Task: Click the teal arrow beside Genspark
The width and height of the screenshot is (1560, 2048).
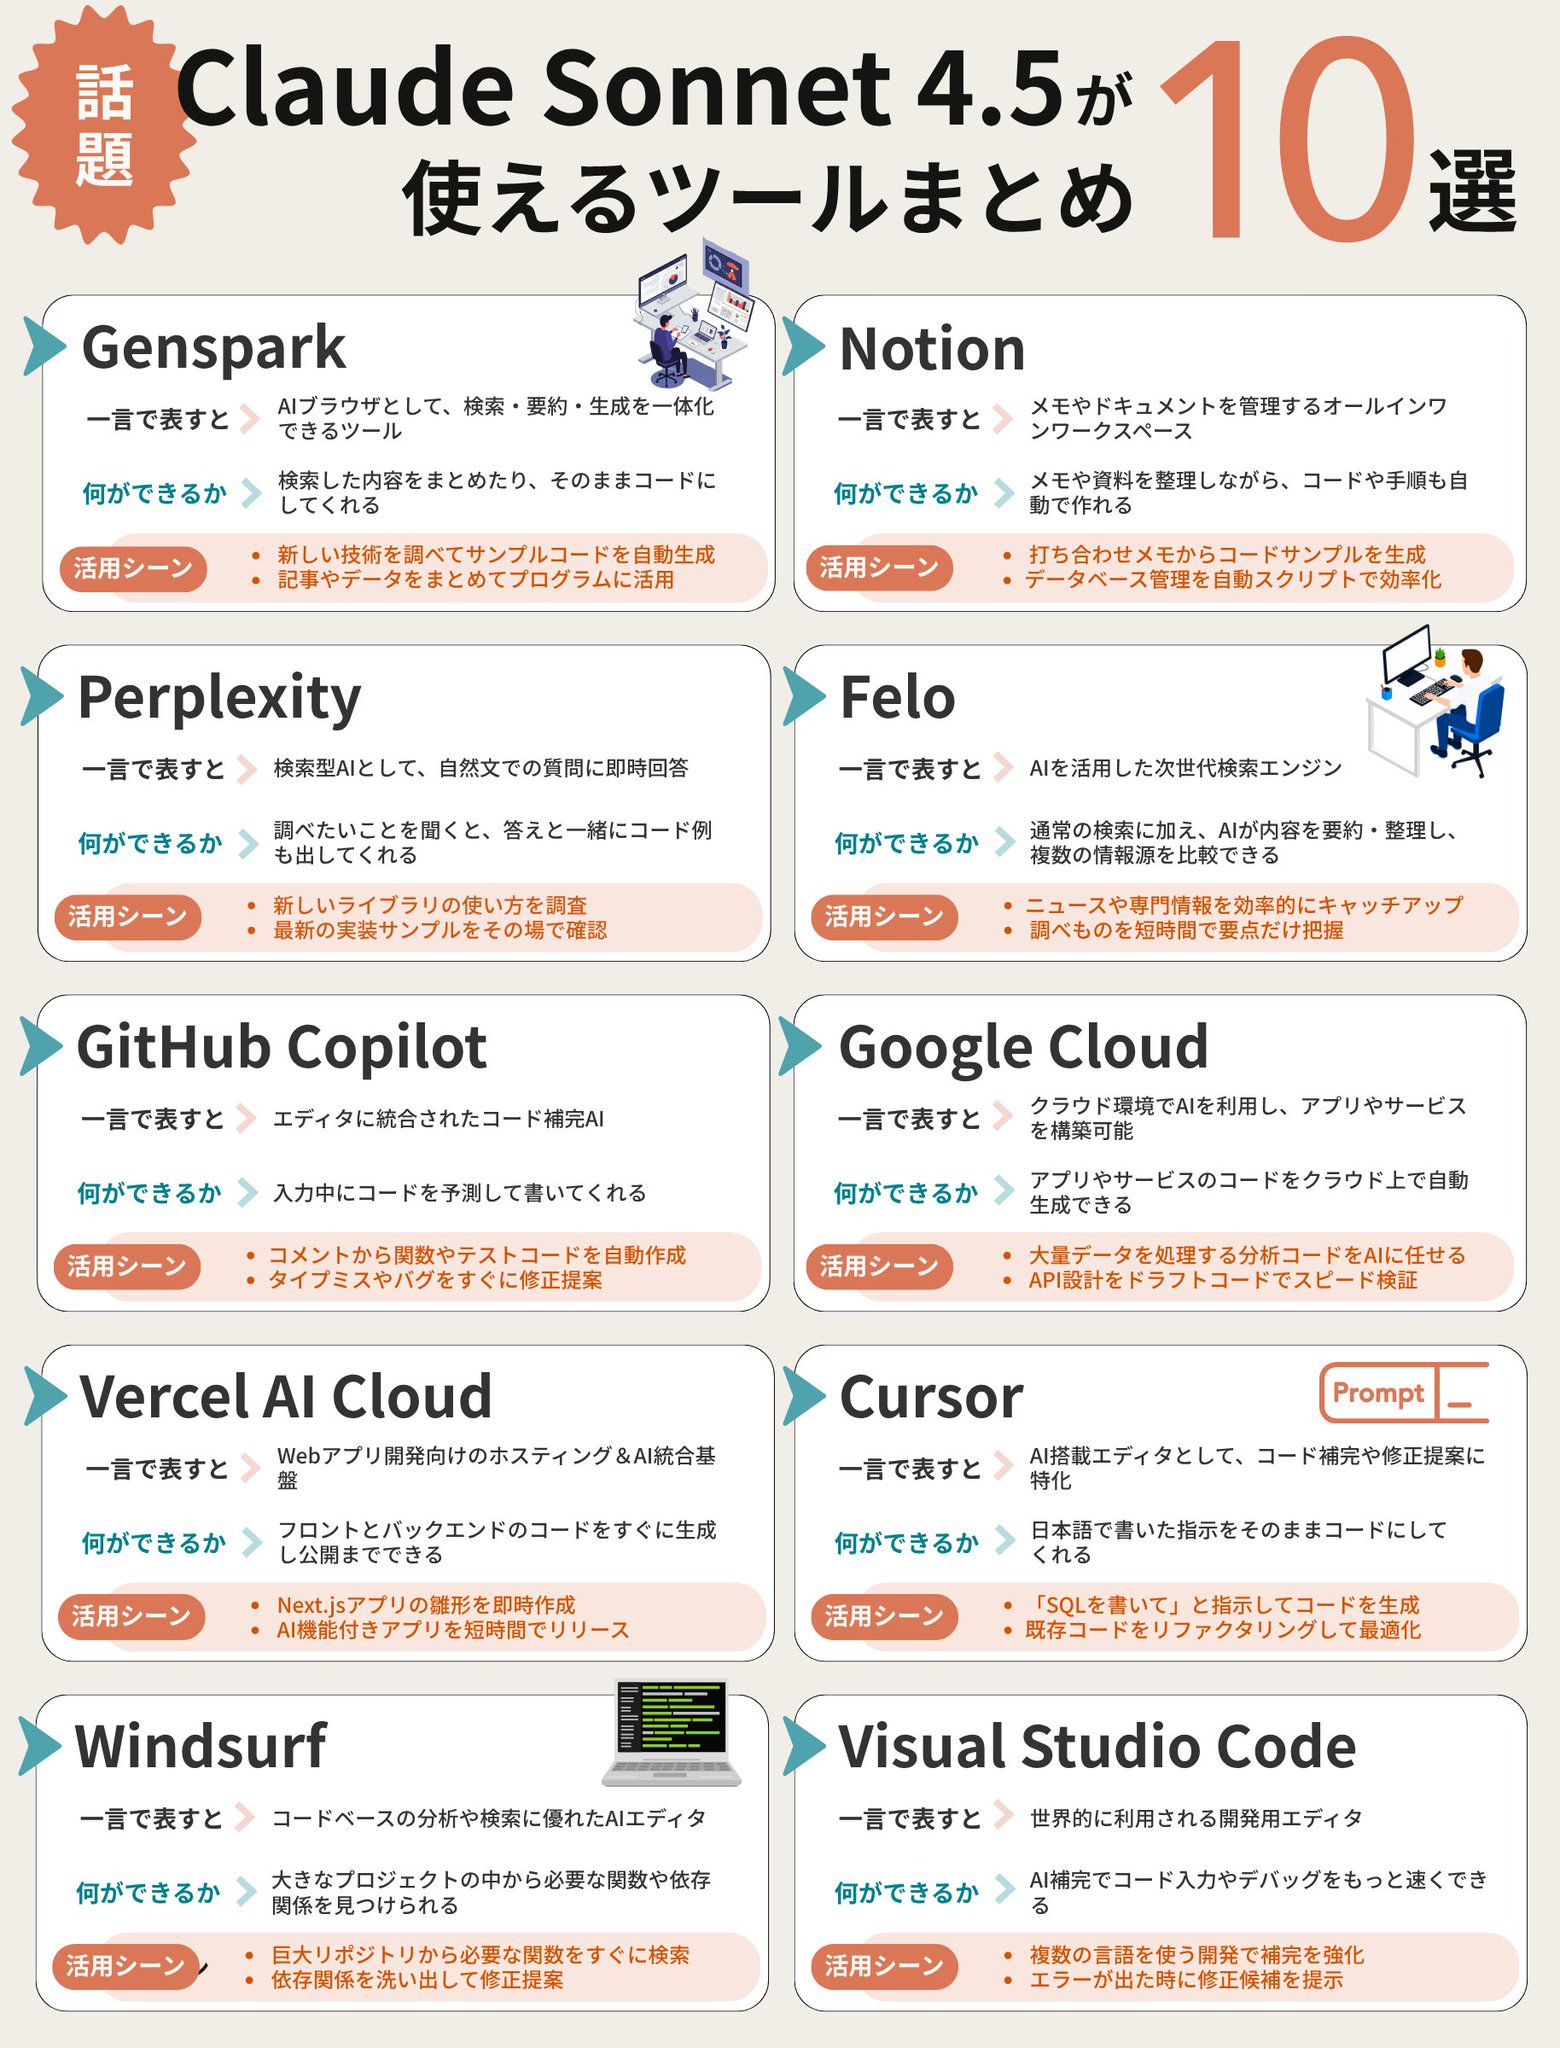Action: [44, 346]
